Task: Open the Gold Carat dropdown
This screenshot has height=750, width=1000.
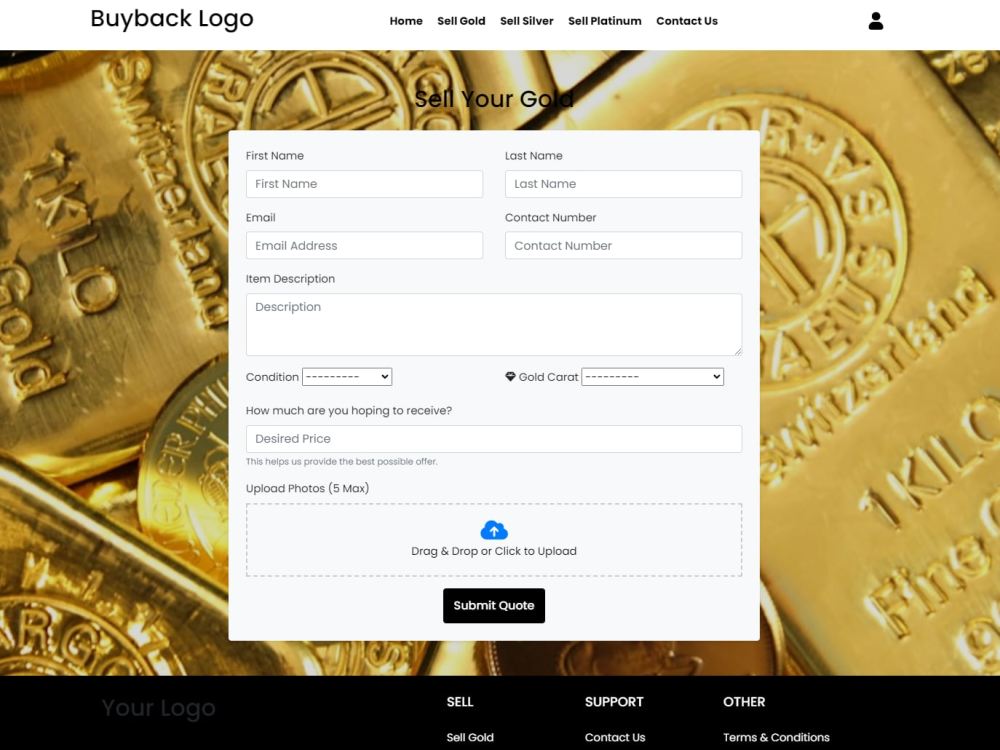Action: point(652,377)
